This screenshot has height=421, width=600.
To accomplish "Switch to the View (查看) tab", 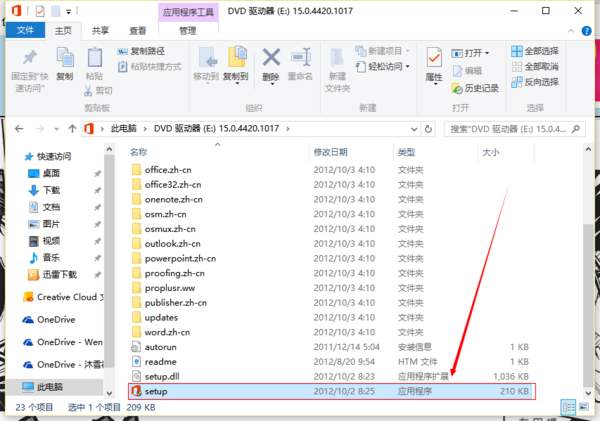I will pyautogui.click(x=138, y=30).
